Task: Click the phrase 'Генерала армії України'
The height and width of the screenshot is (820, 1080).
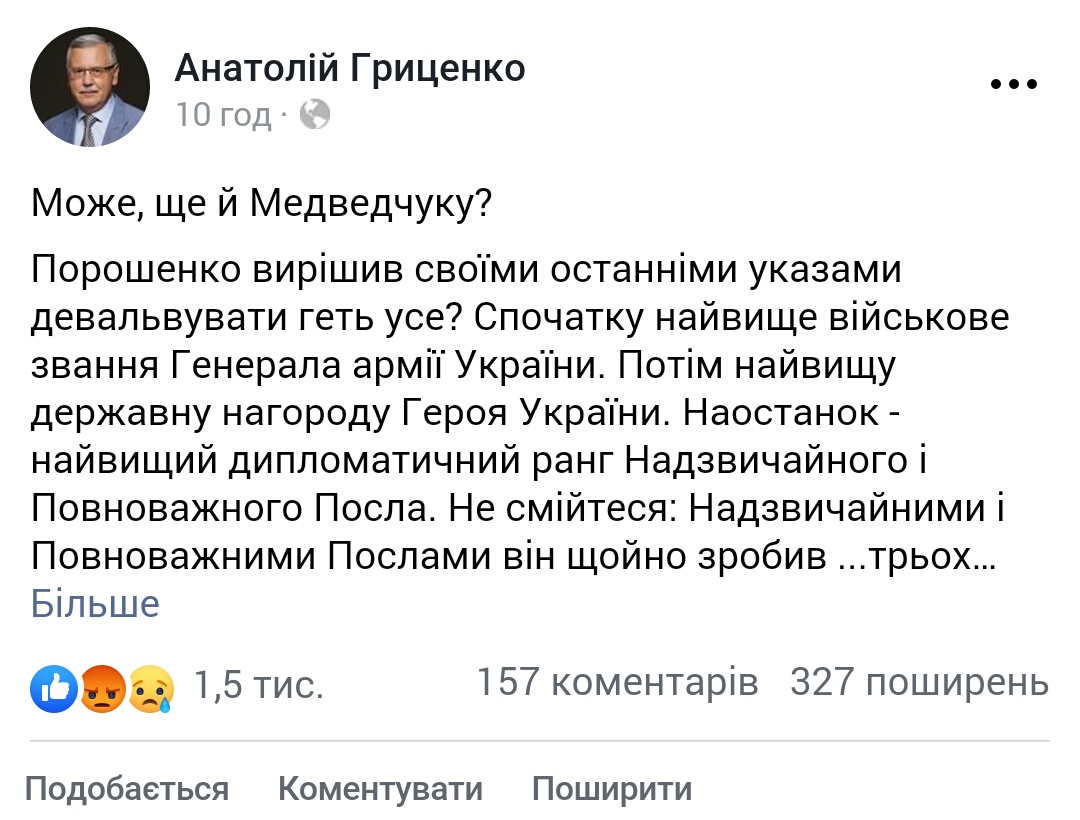Action: pyautogui.click(x=388, y=366)
